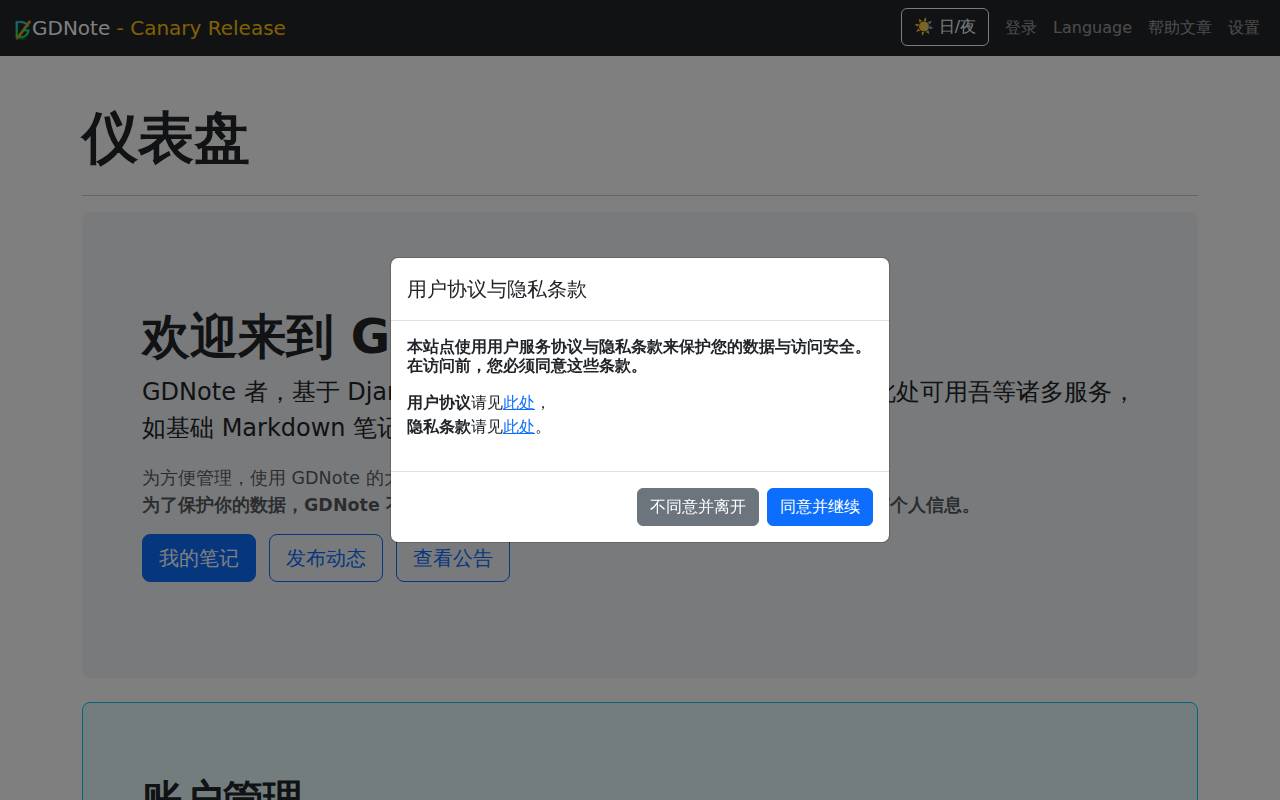Image resolution: width=1280 pixels, height=800 pixels.
Task: Open the 用户协议 此处 link
Action: click(x=518, y=403)
